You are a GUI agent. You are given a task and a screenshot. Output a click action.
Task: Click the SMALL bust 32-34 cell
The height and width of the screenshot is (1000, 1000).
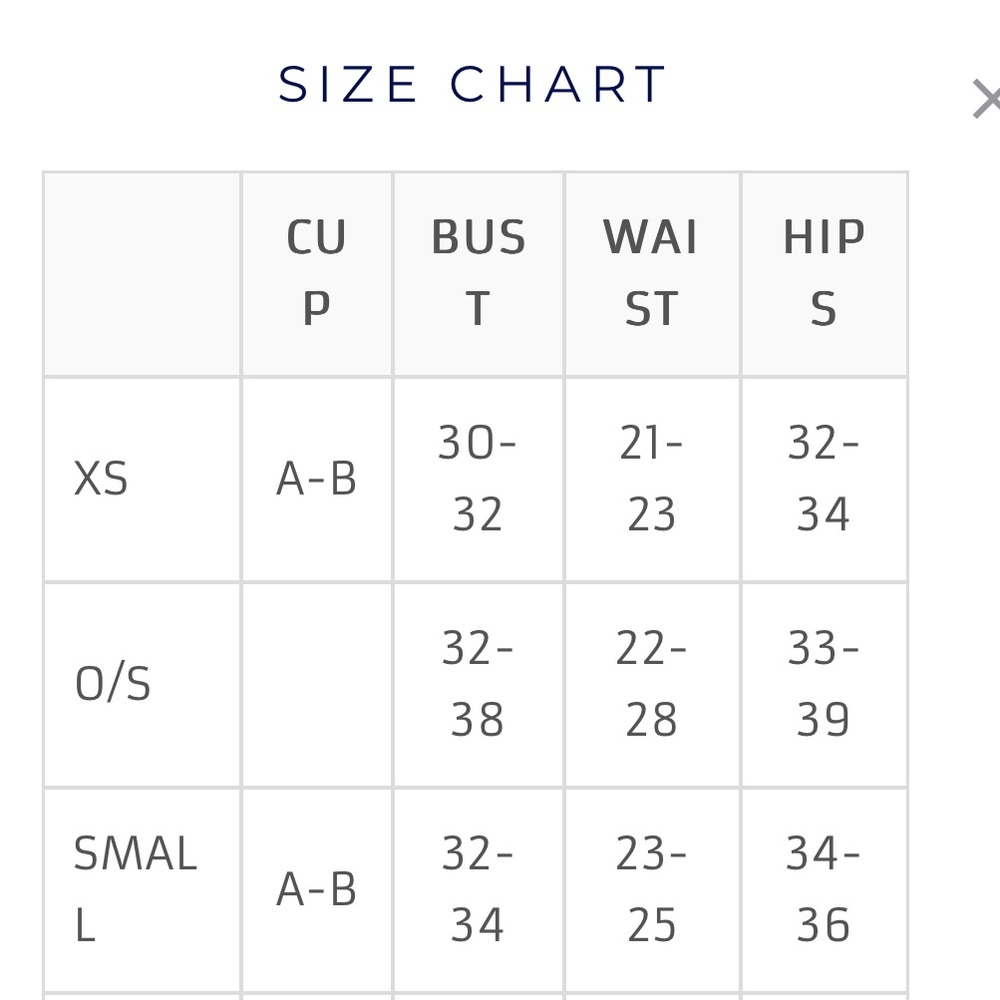pyautogui.click(x=478, y=889)
